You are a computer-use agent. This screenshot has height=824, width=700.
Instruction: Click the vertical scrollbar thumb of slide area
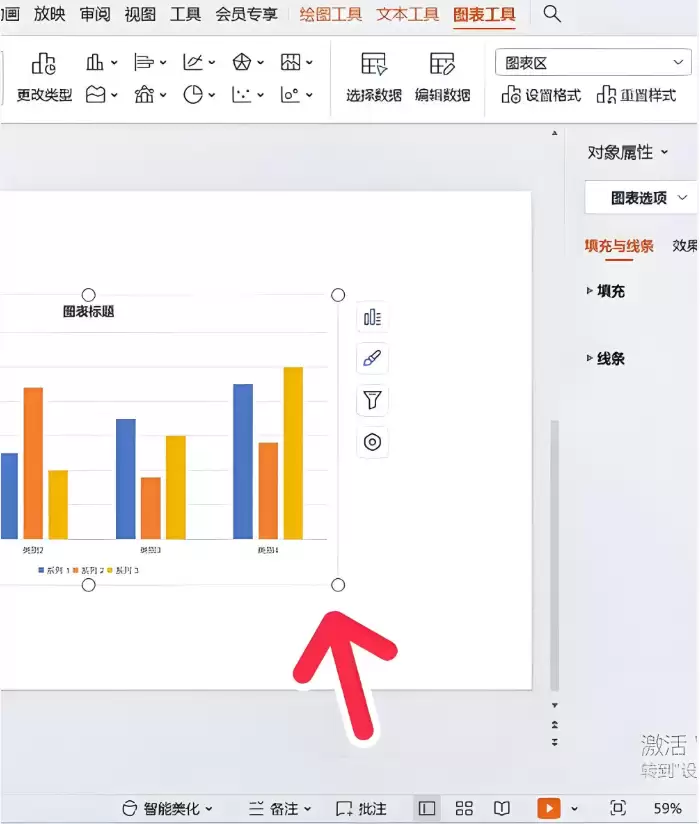tap(554, 555)
